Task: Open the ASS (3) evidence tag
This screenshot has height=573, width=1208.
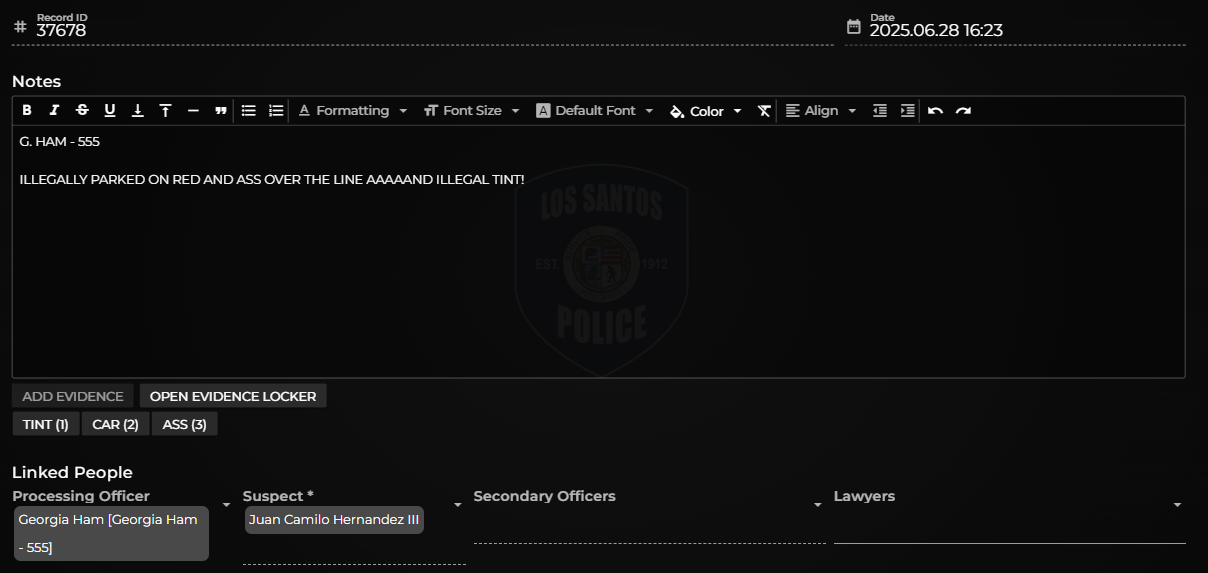Action: 184,424
